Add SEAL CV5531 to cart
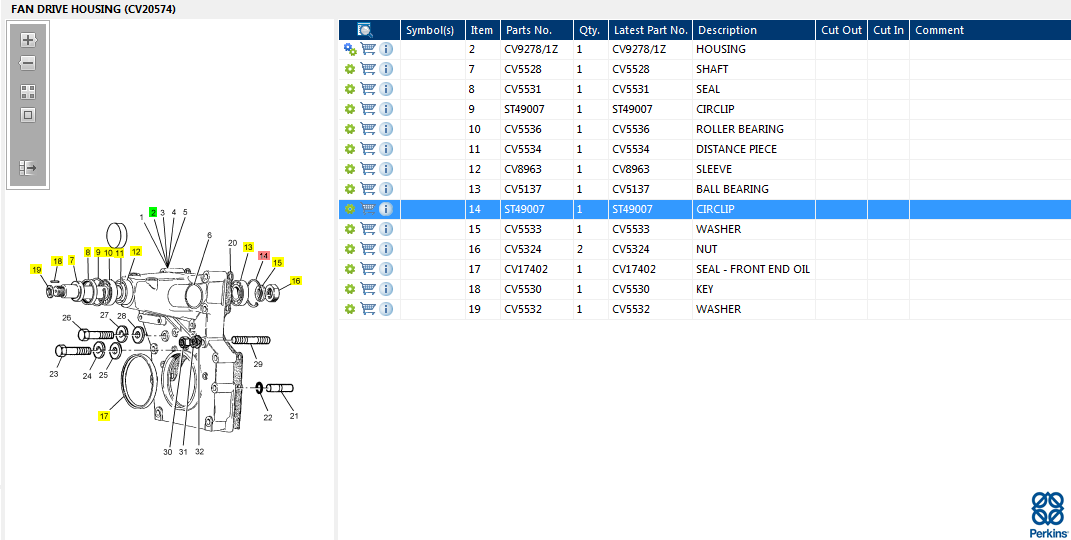The height and width of the screenshot is (540, 1071). (x=368, y=89)
